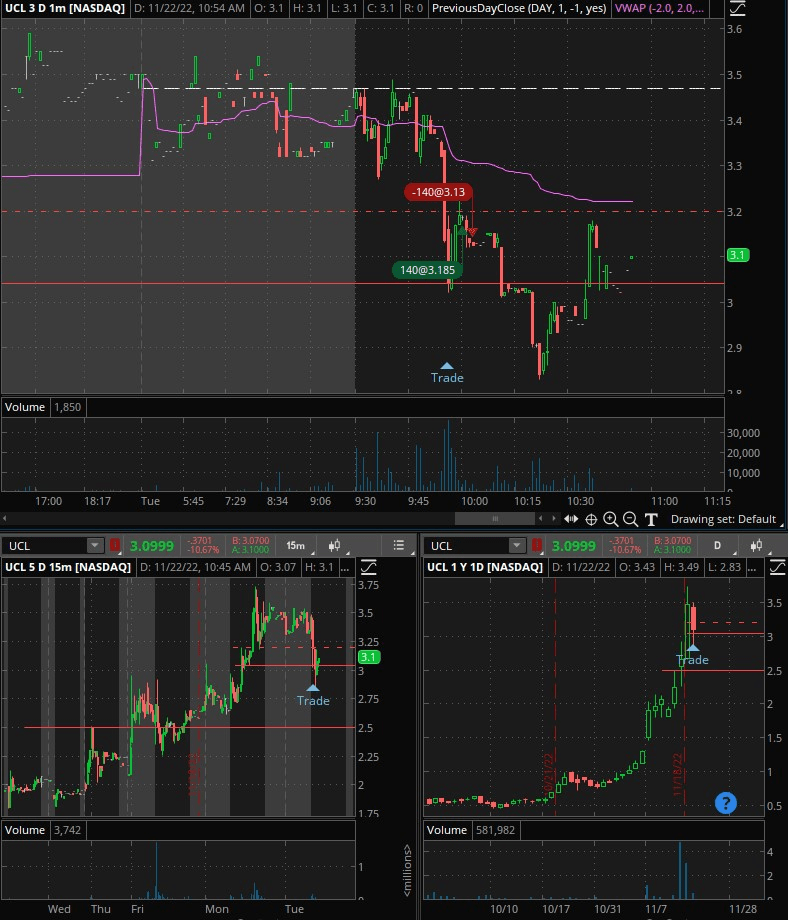
Task: Click the Trade marker on the 15m chart
Action: coord(313,696)
